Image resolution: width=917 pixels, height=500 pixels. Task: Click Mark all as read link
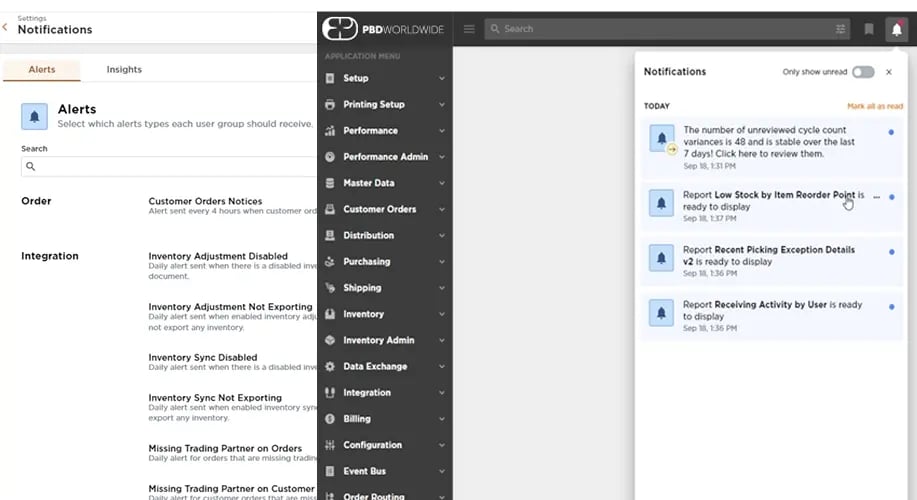tap(874, 106)
